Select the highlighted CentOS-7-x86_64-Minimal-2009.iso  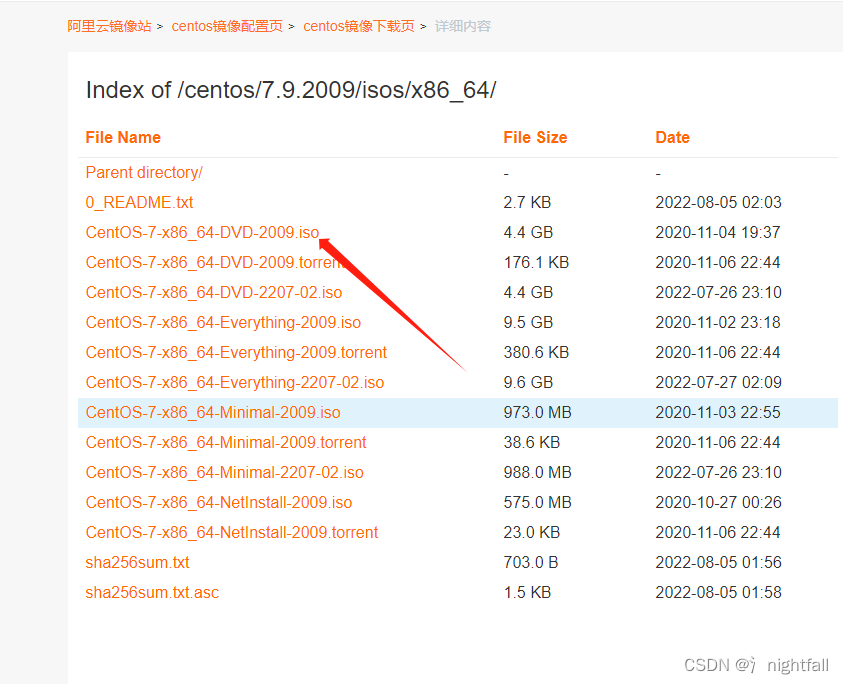pyautogui.click(x=212, y=412)
